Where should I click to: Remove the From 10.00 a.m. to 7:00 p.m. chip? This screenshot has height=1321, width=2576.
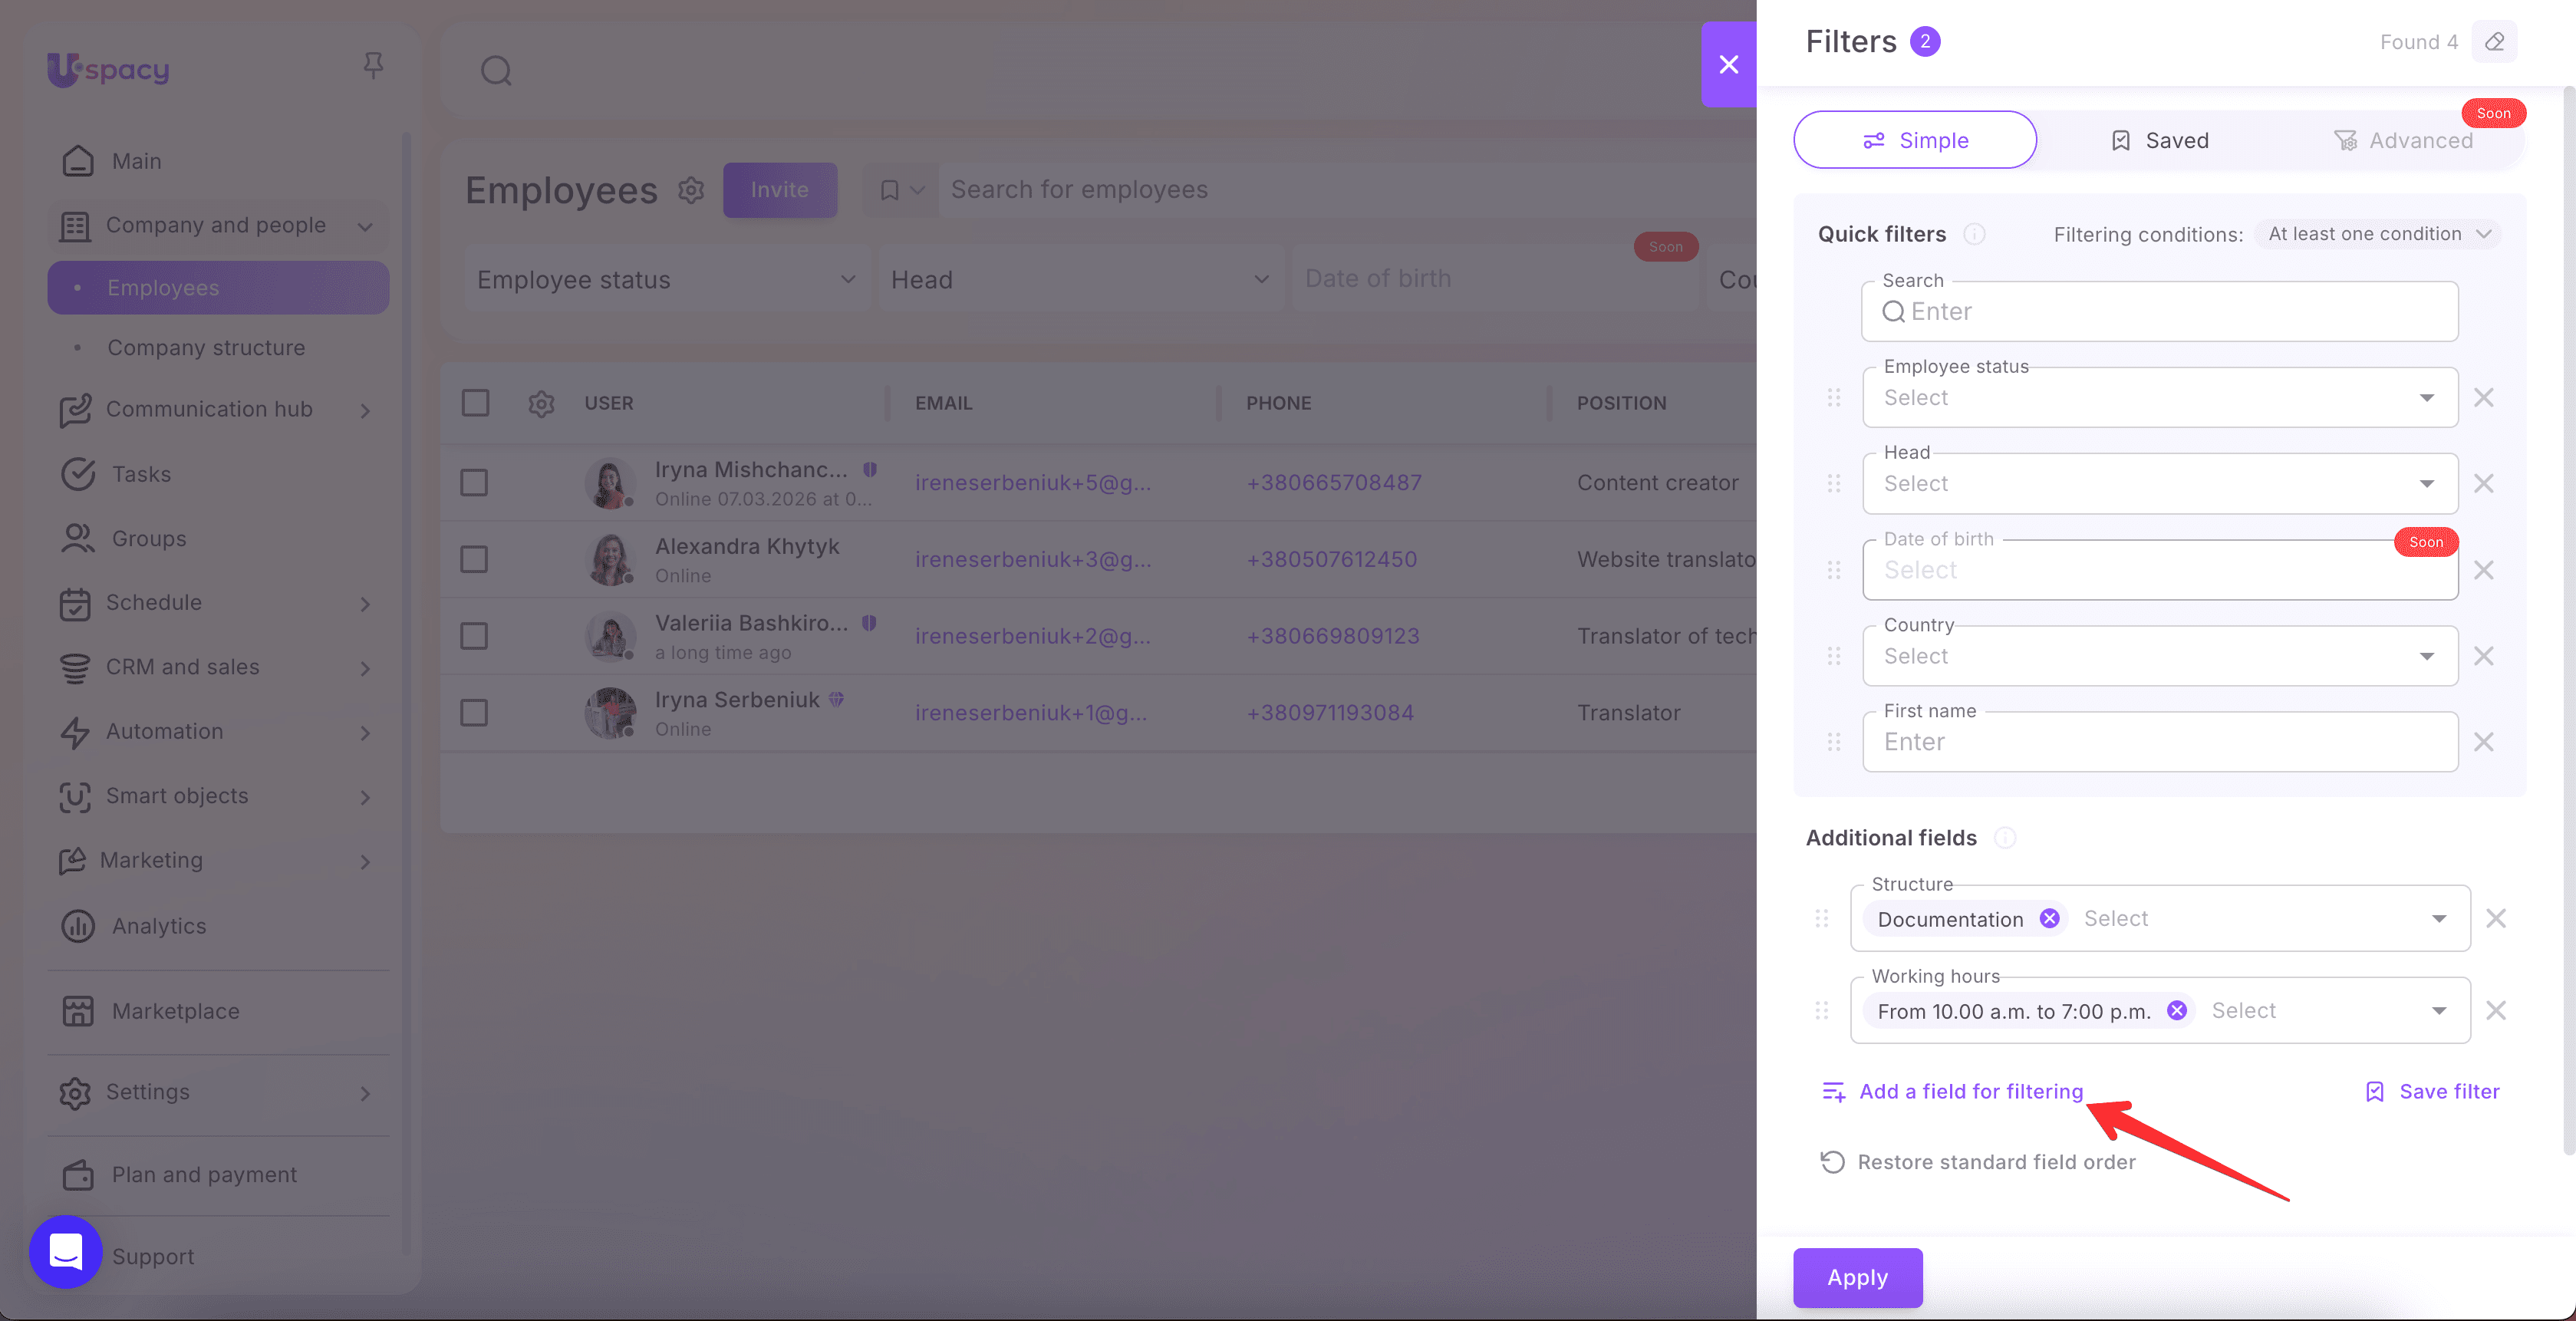click(2176, 1011)
